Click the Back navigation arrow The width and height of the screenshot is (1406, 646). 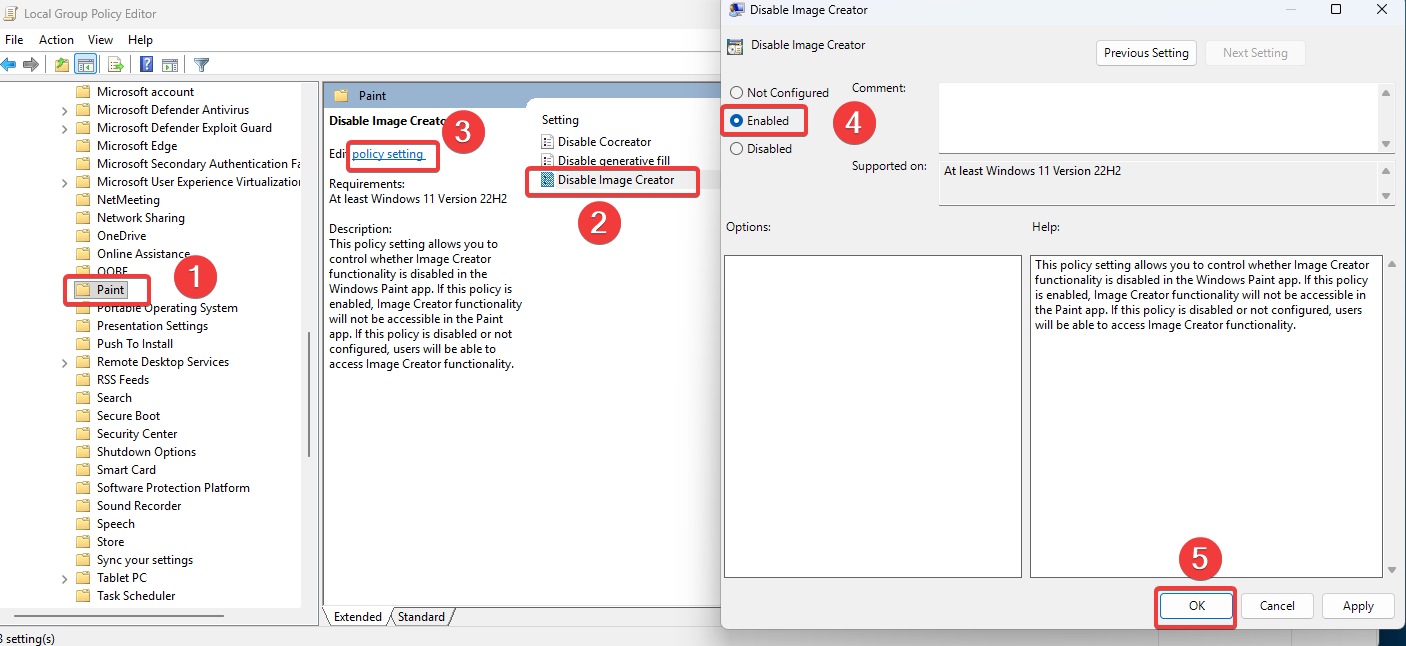(8, 64)
